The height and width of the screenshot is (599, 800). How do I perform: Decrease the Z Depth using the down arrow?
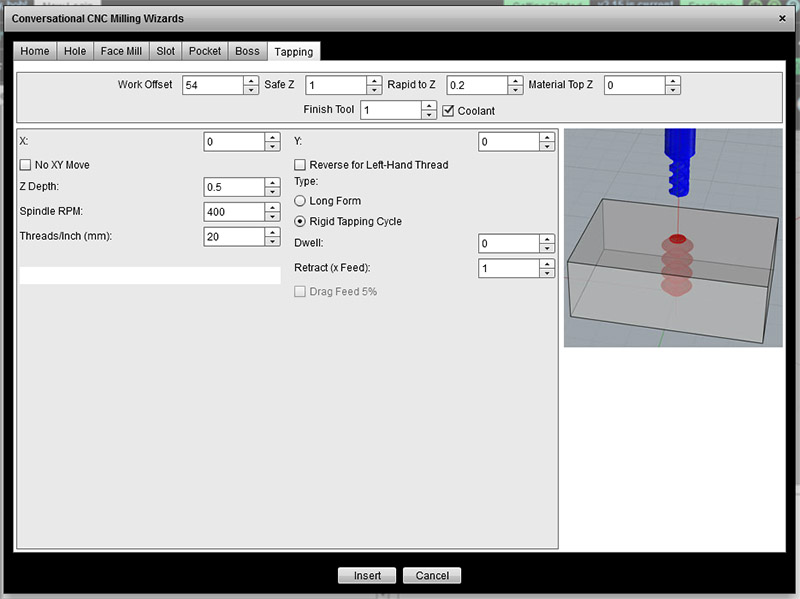coord(273,191)
